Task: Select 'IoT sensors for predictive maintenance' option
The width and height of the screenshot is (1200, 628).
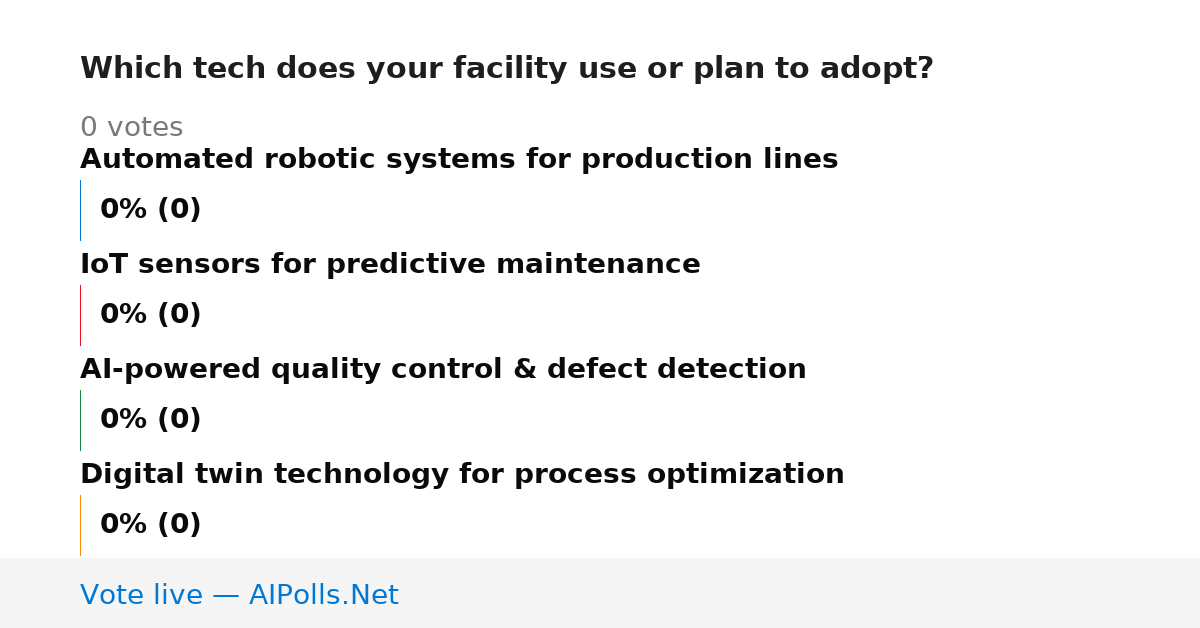Action: coord(390,265)
